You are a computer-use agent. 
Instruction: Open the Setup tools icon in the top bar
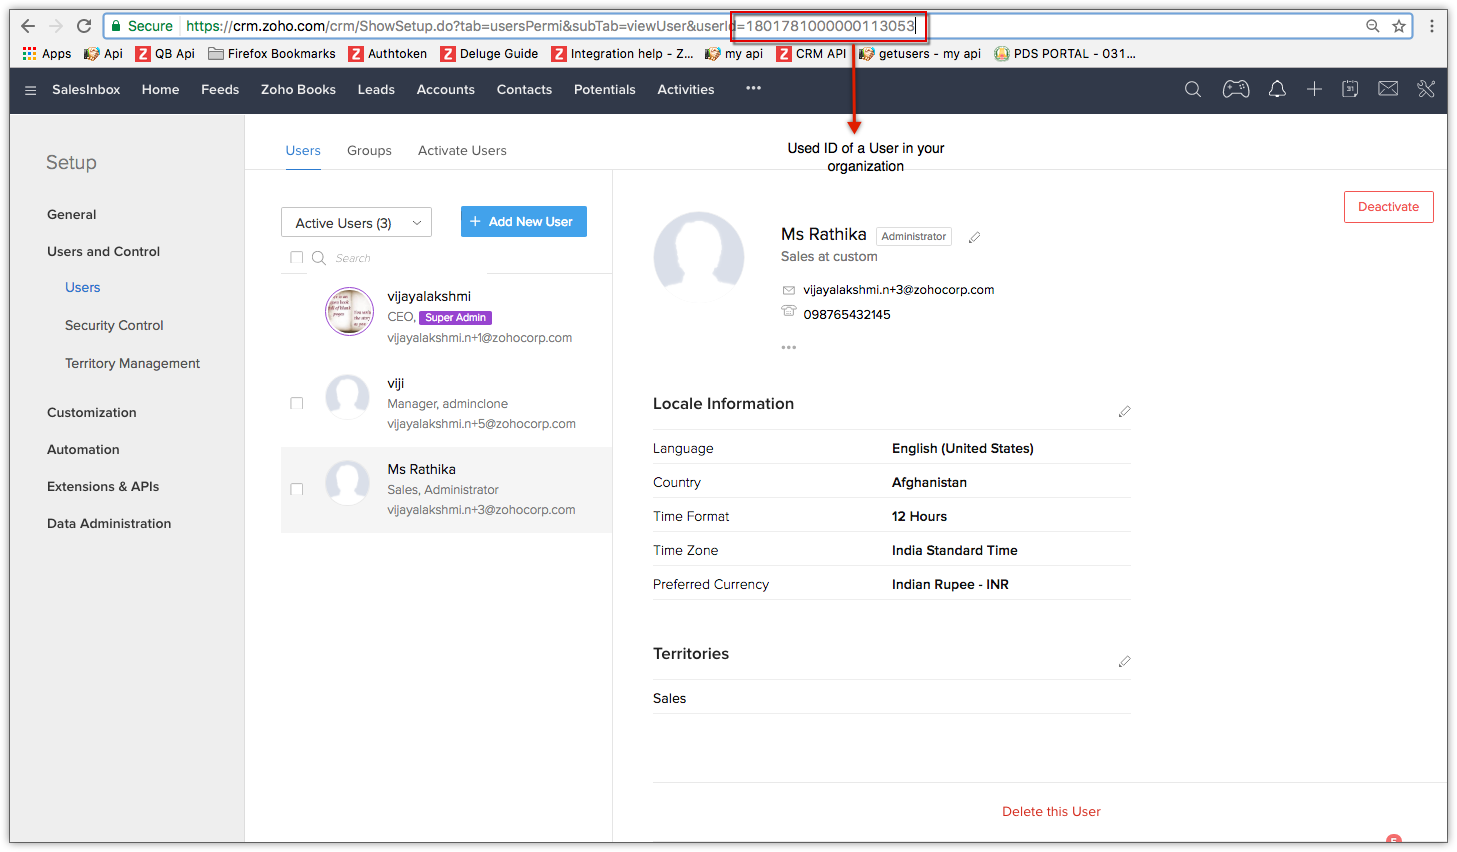pyautogui.click(x=1426, y=89)
